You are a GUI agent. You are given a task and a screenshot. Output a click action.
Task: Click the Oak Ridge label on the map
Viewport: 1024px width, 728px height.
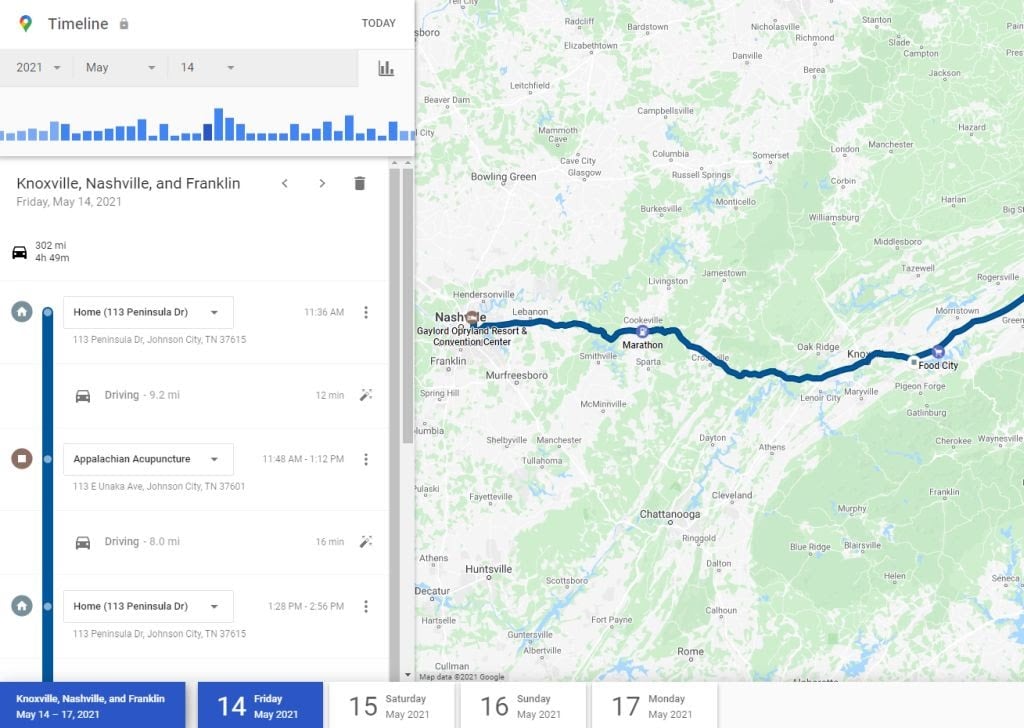[818, 347]
